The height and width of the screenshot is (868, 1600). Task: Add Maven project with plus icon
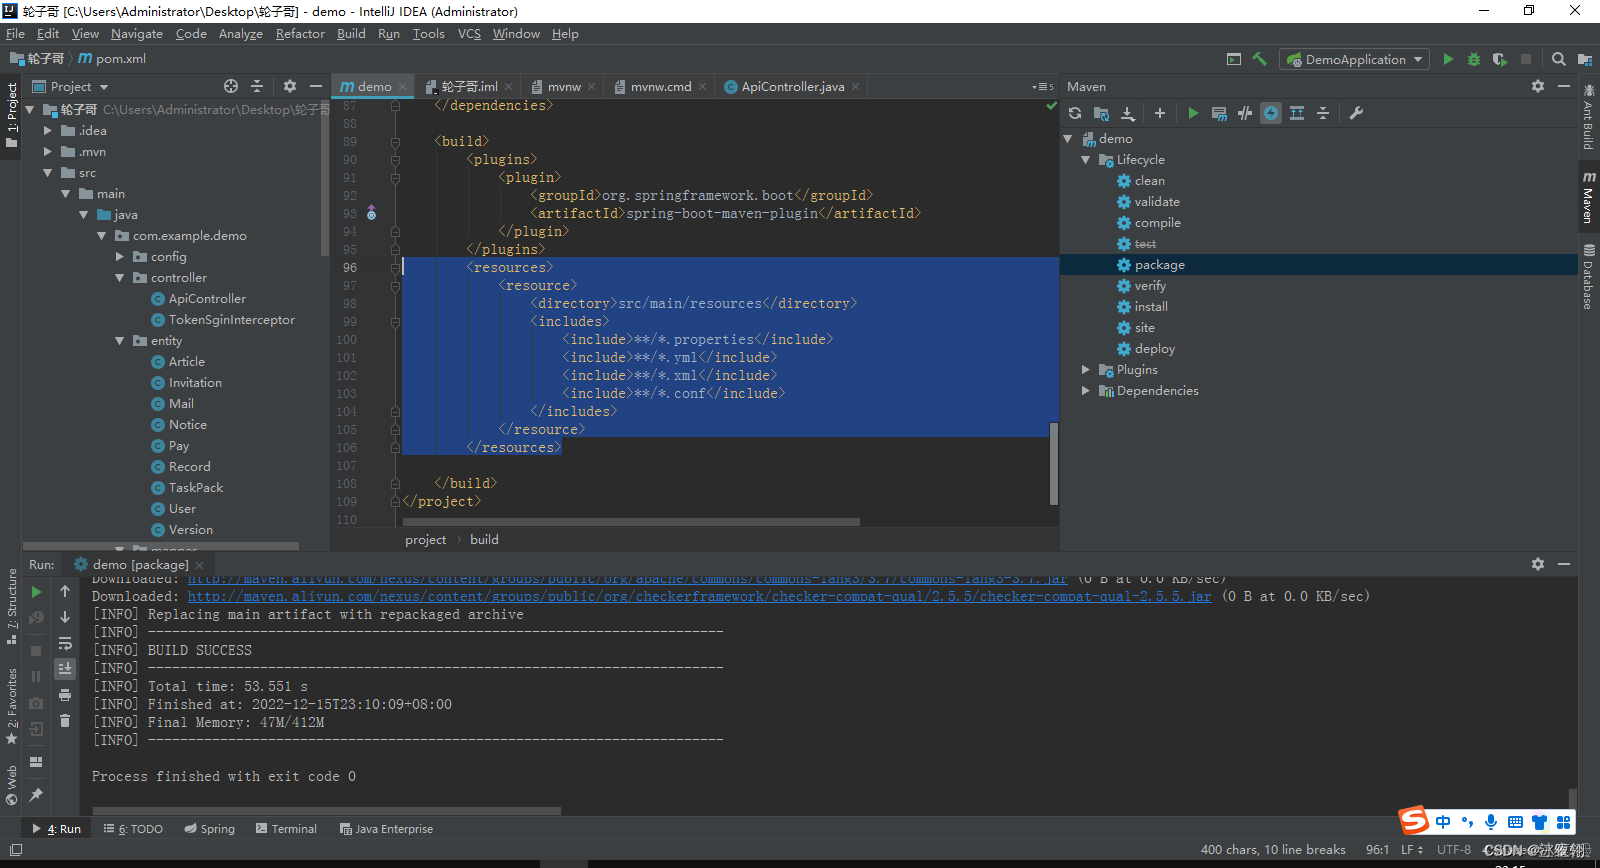point(1160,113)
